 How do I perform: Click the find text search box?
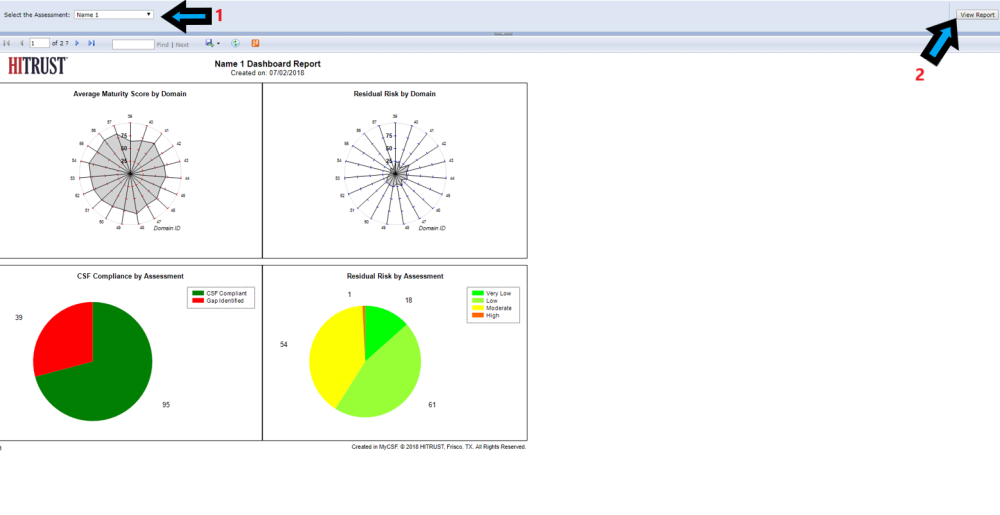[133, 45]
